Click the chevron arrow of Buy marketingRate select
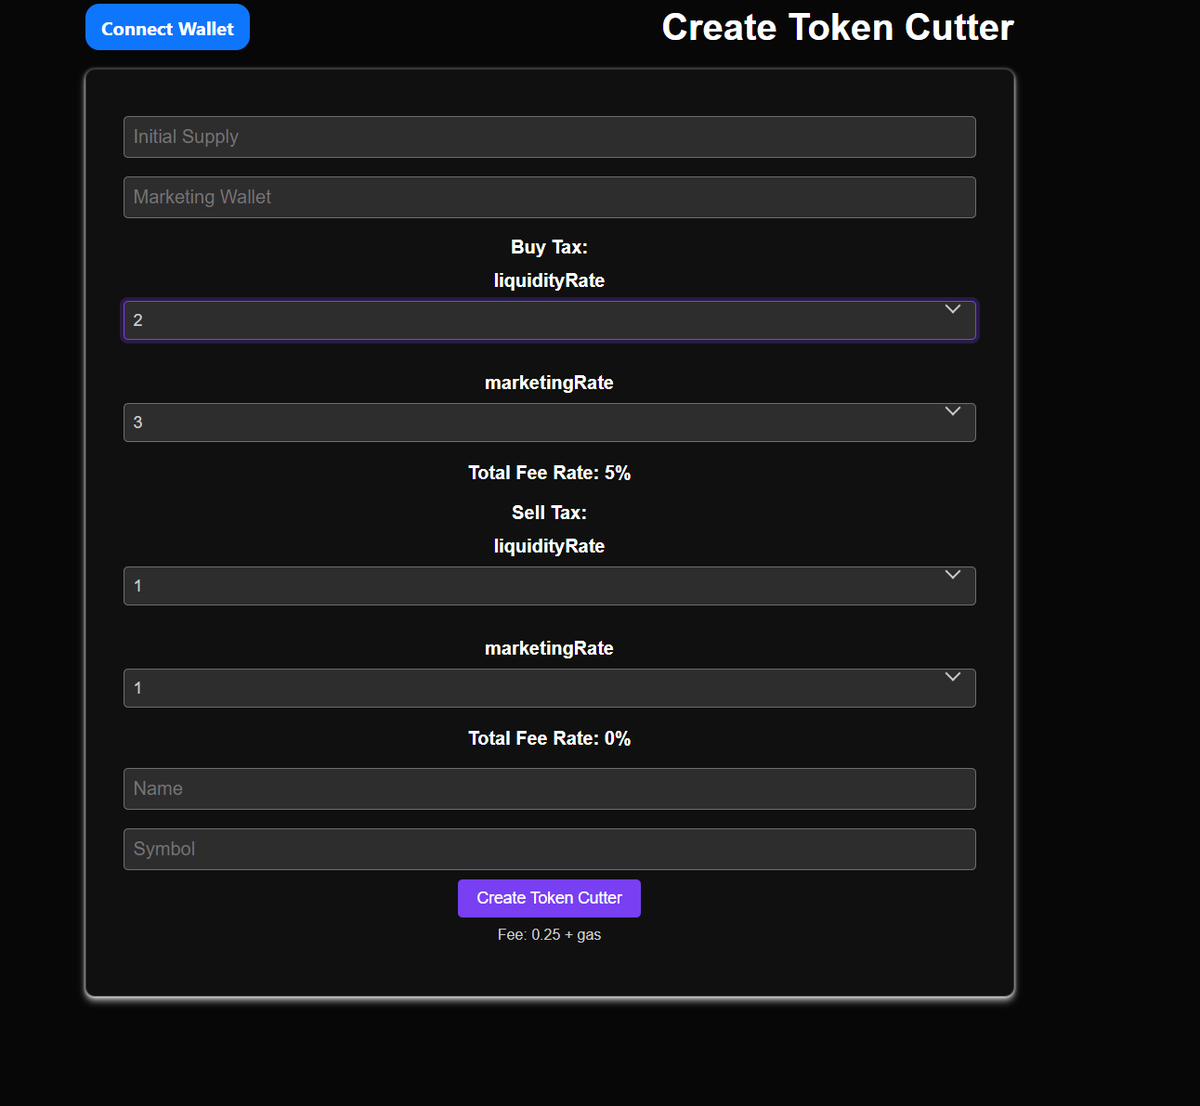The height and width of the screenshot is (1106, 1200). (953, 411)
